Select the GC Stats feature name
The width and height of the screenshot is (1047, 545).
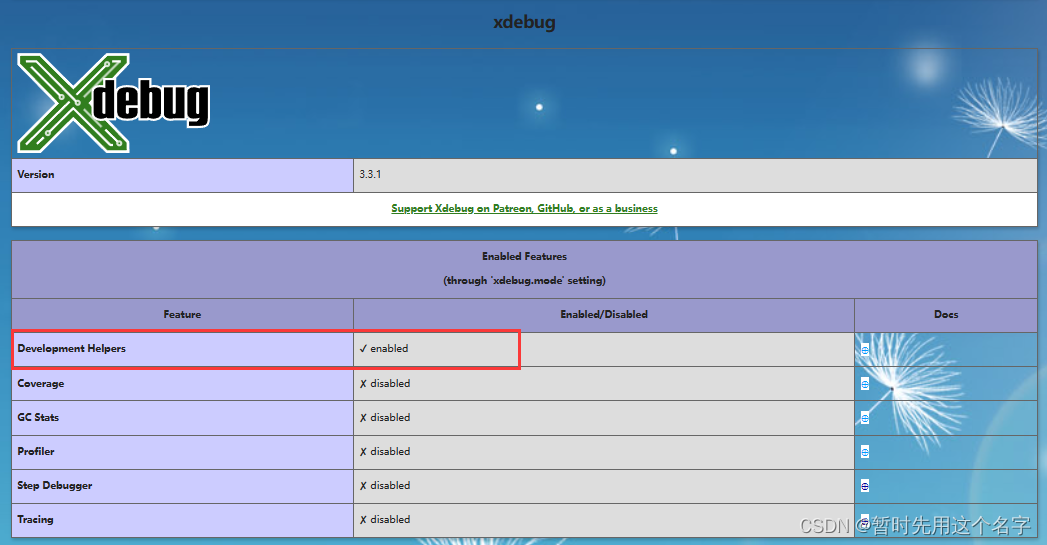38,417
